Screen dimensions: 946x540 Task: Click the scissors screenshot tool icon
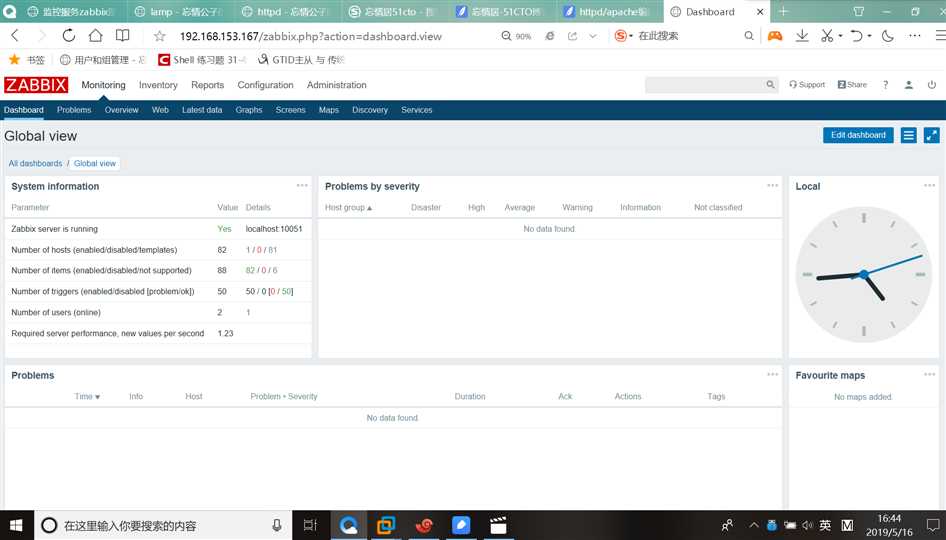[x=827, y=36]
